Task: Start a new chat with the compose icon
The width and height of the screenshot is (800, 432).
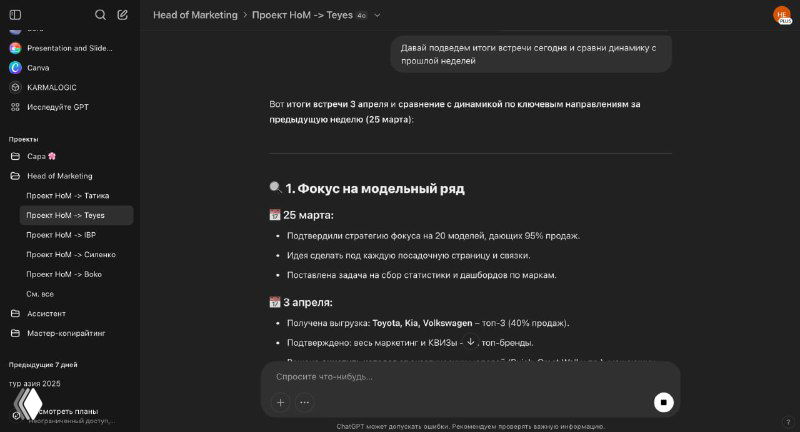Action: click(122, 15)
